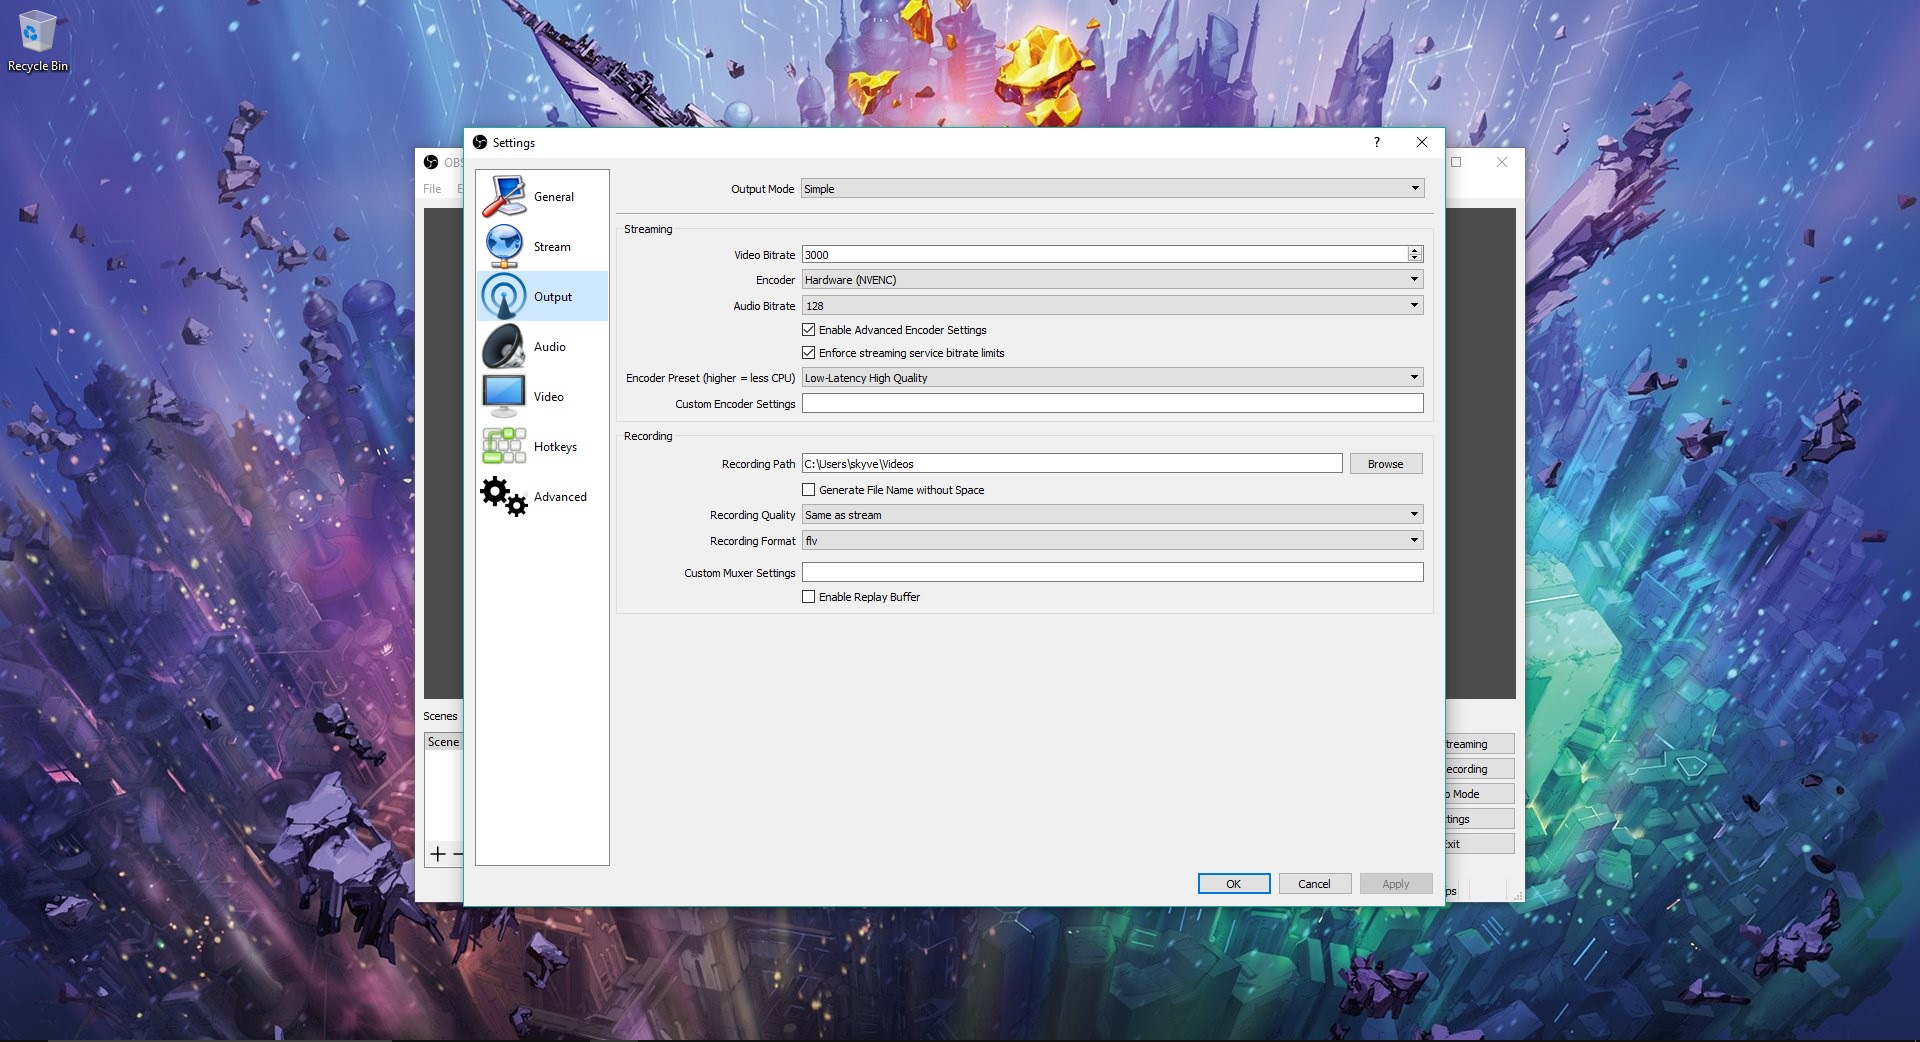This screenshot has height=1042, width=1920.
Task: Click the Settings dialog help question mark
Action: [x=1377, y=142]
